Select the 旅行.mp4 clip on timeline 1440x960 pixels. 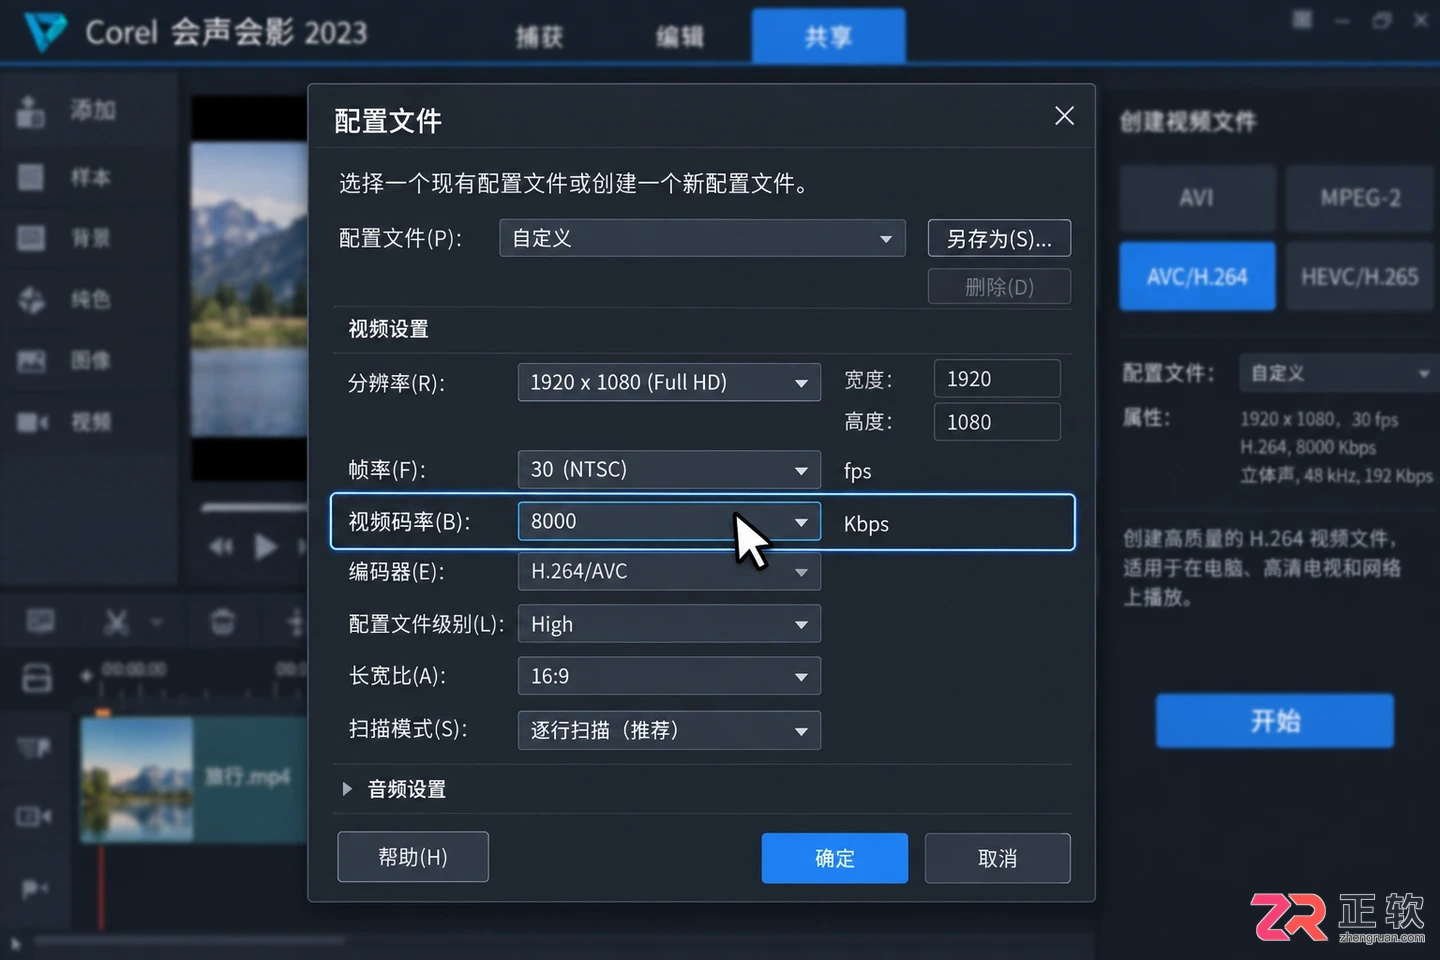point(193,778)
